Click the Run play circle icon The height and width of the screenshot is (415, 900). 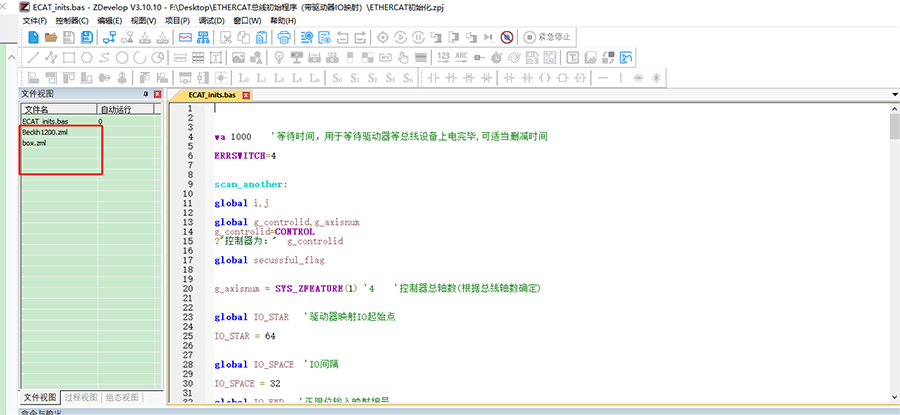(x=401, y=38)
